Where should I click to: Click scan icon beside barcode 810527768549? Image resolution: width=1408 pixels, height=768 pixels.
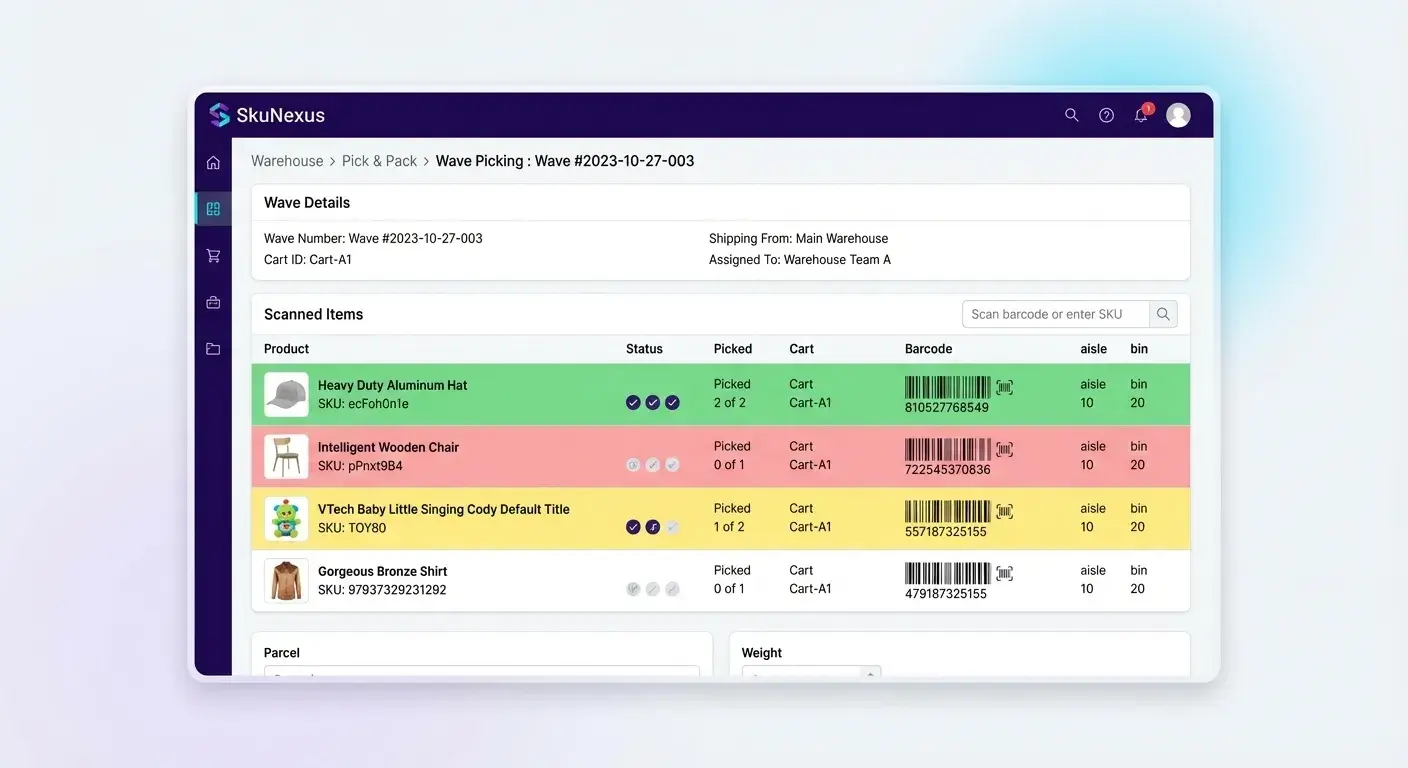click(1005, 388)
